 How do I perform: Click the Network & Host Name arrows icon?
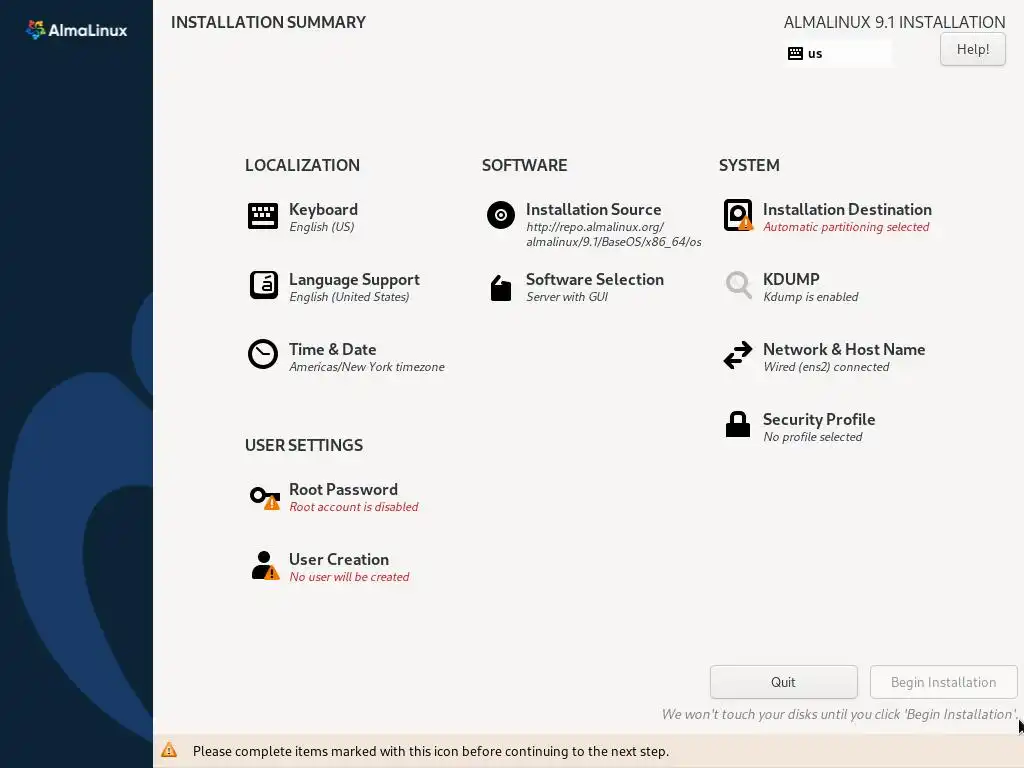tap(738, 355)
